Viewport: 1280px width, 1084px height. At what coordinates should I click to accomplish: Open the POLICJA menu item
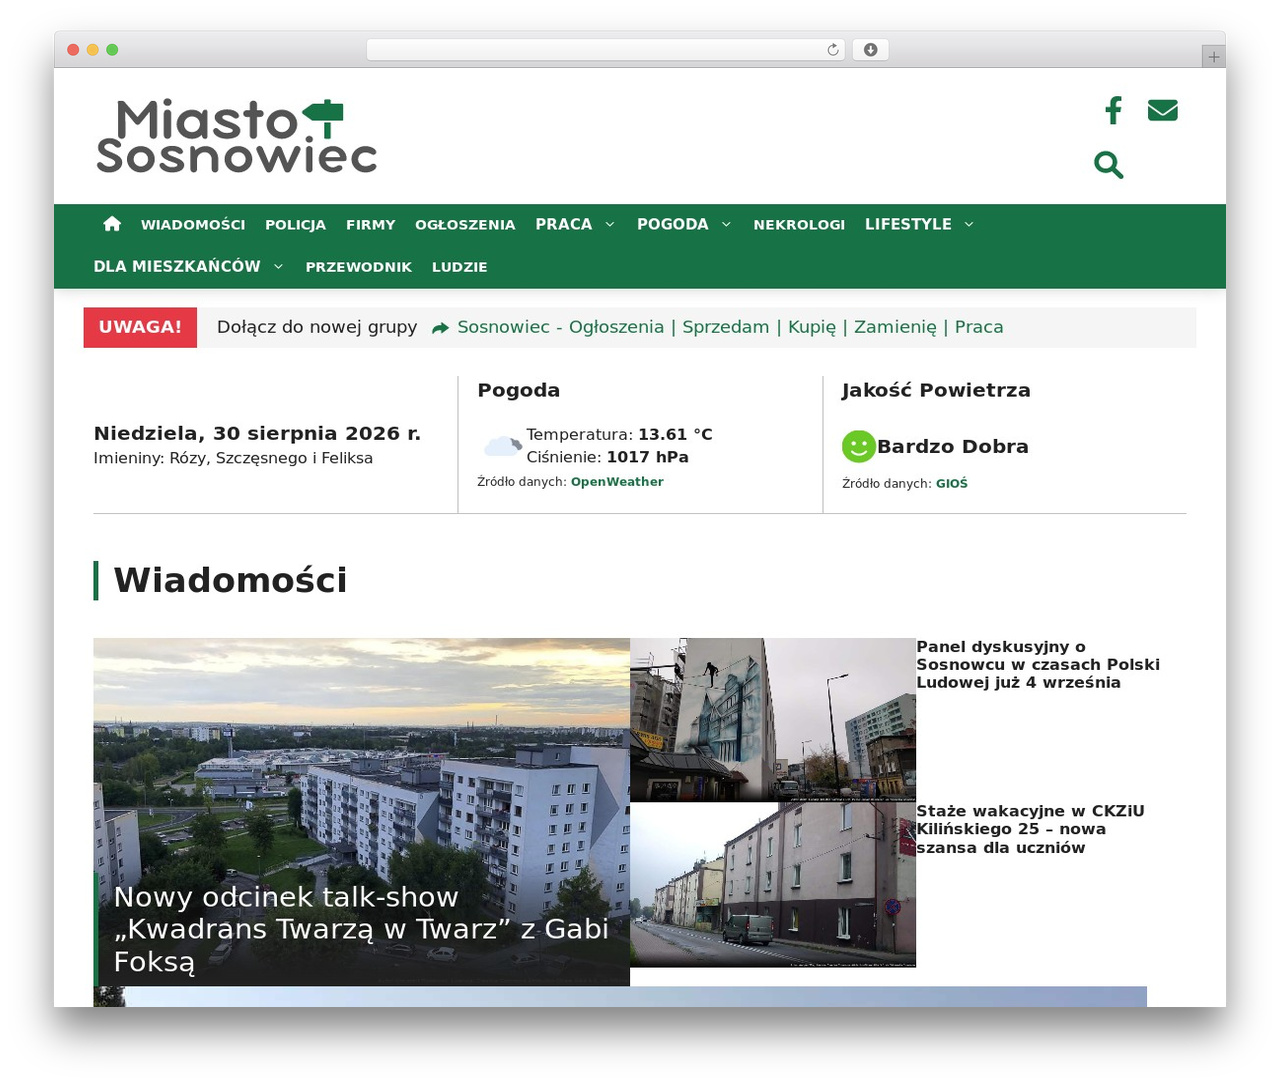pos(296,225)
